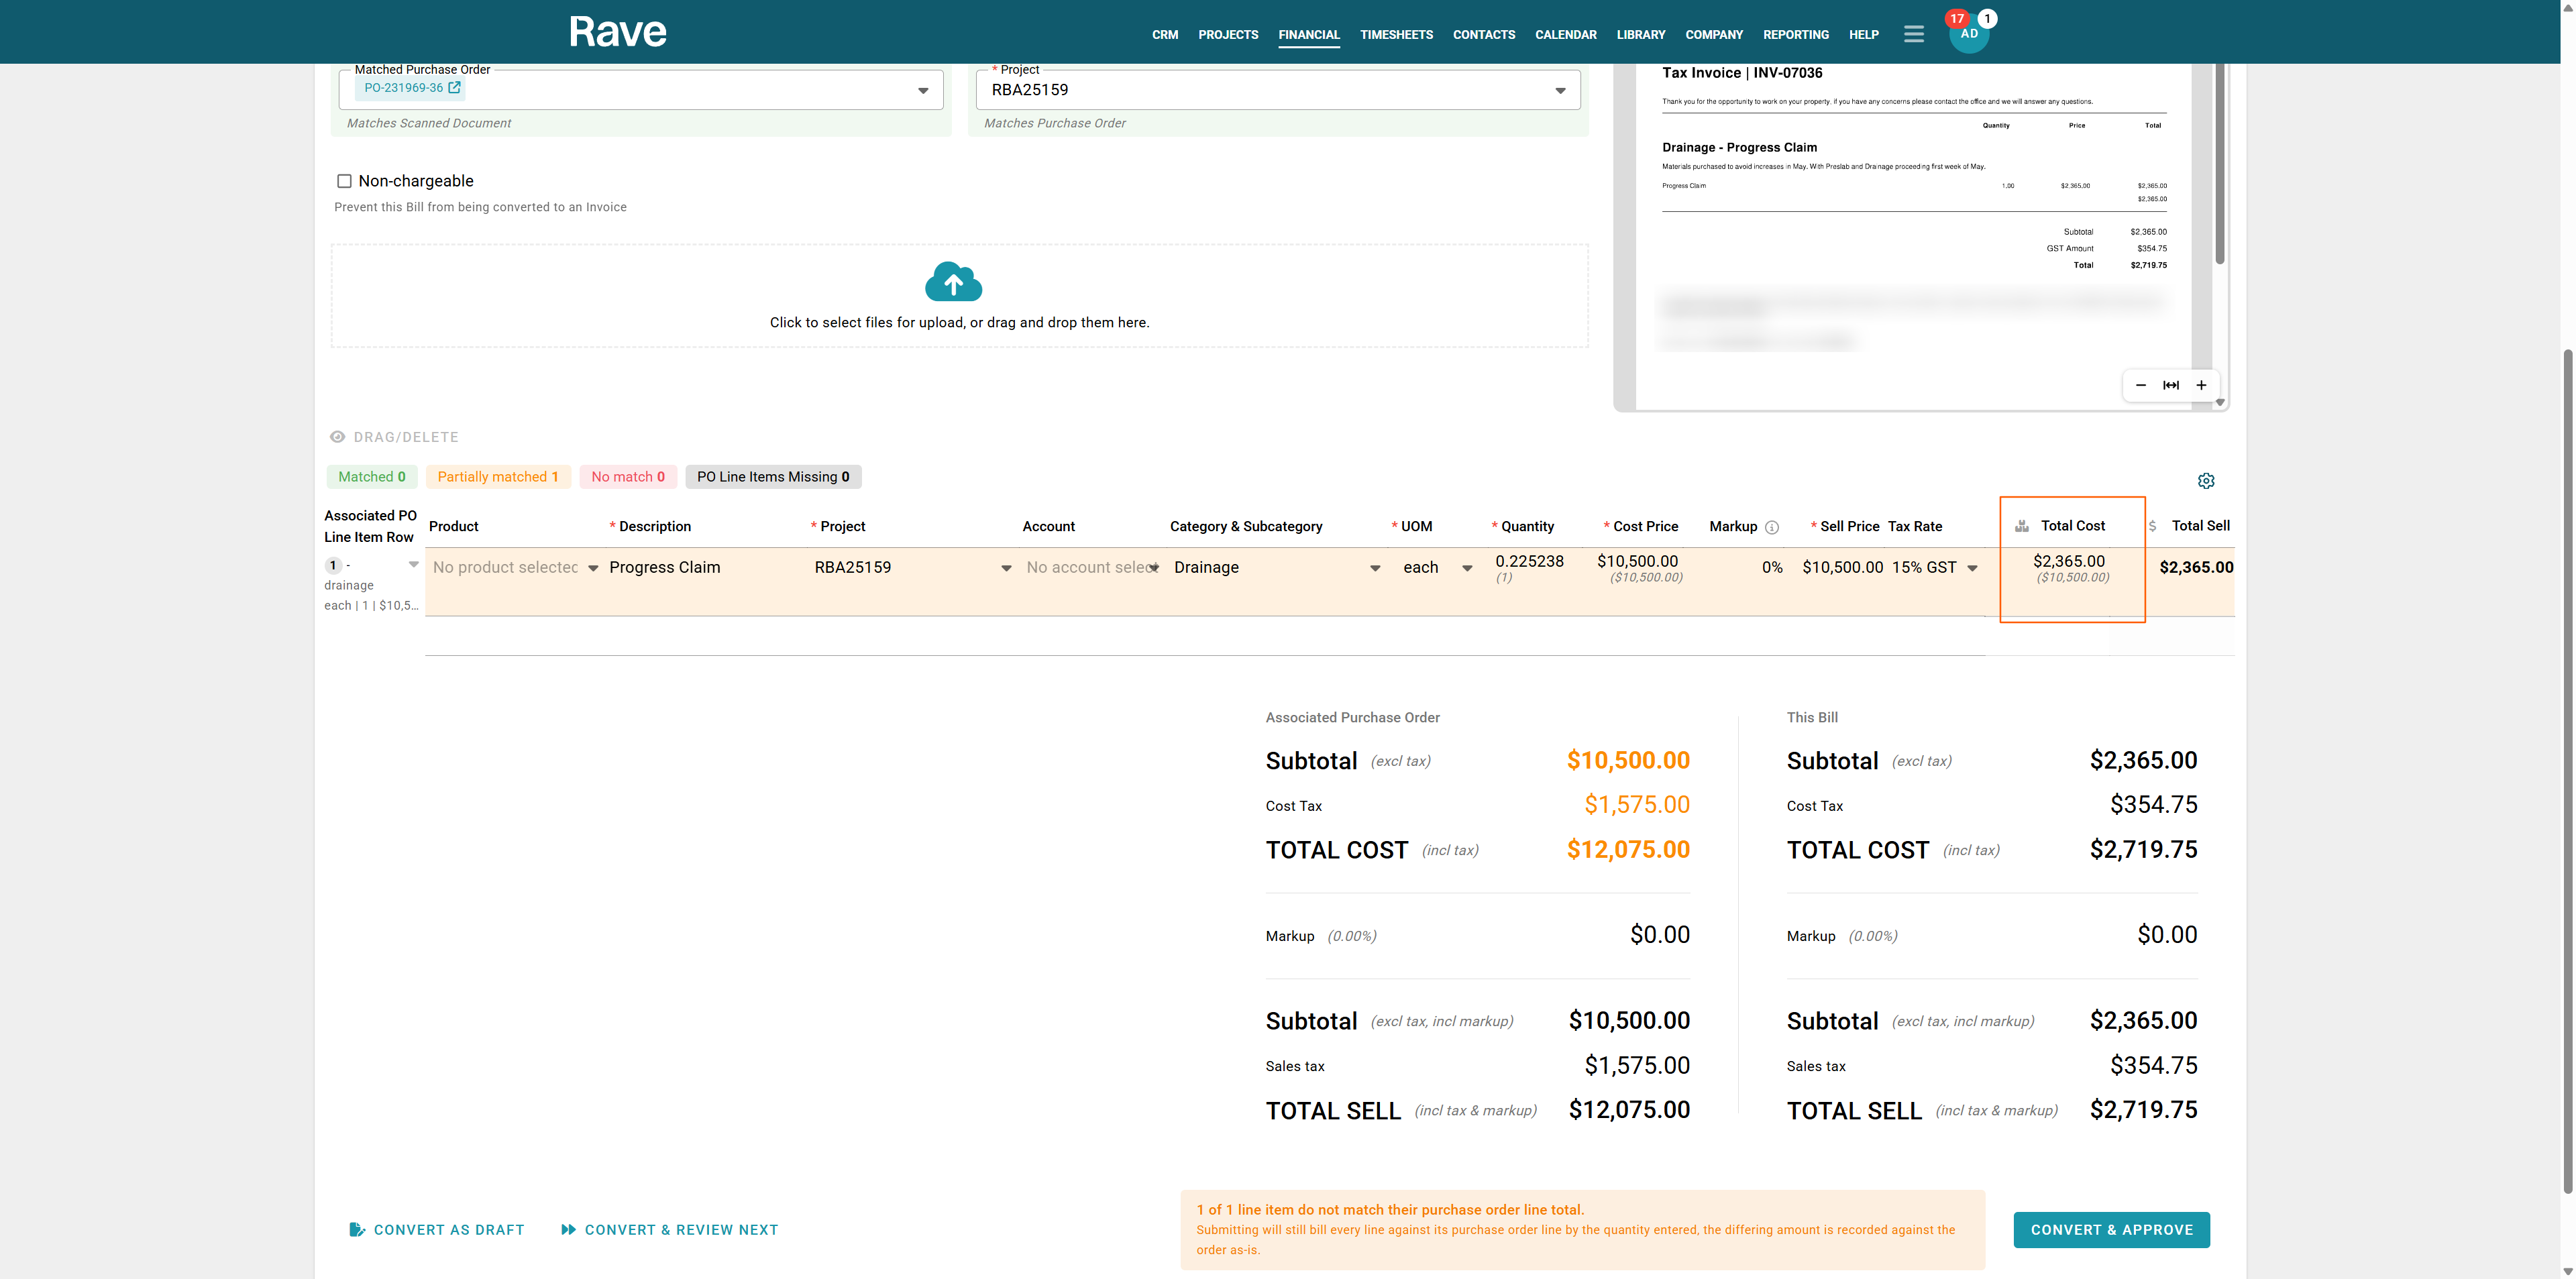Click the fast-forward icon of Convert & Review Next
The width and height of the screenshot is (2576, 1279).
click(569, 1230)
